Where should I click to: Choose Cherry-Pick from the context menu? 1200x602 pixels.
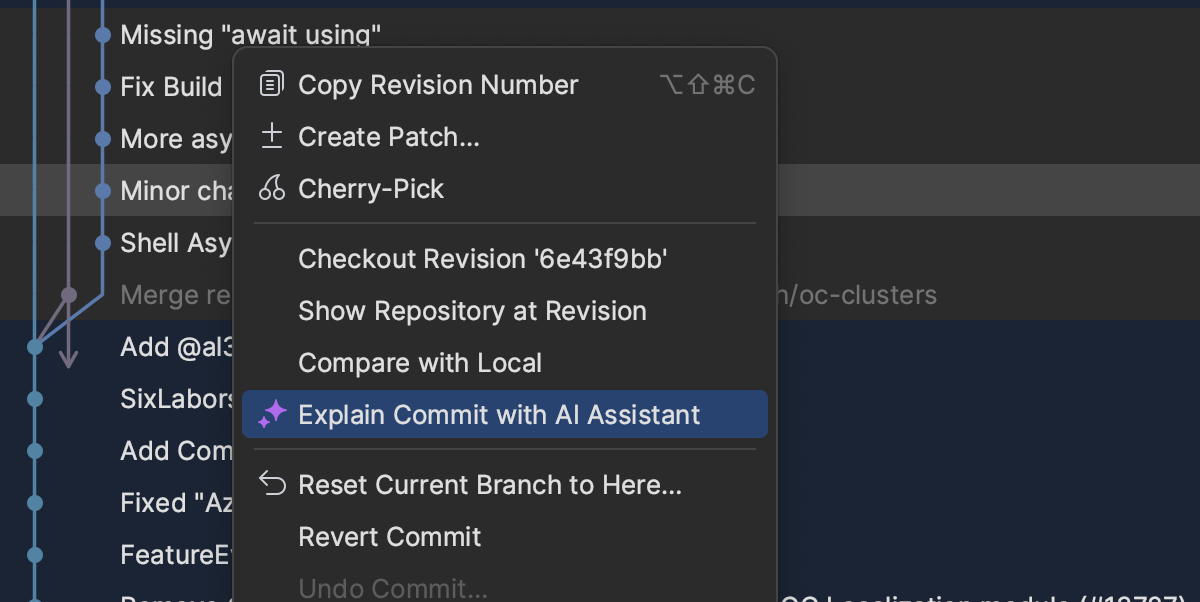point(371,189)
